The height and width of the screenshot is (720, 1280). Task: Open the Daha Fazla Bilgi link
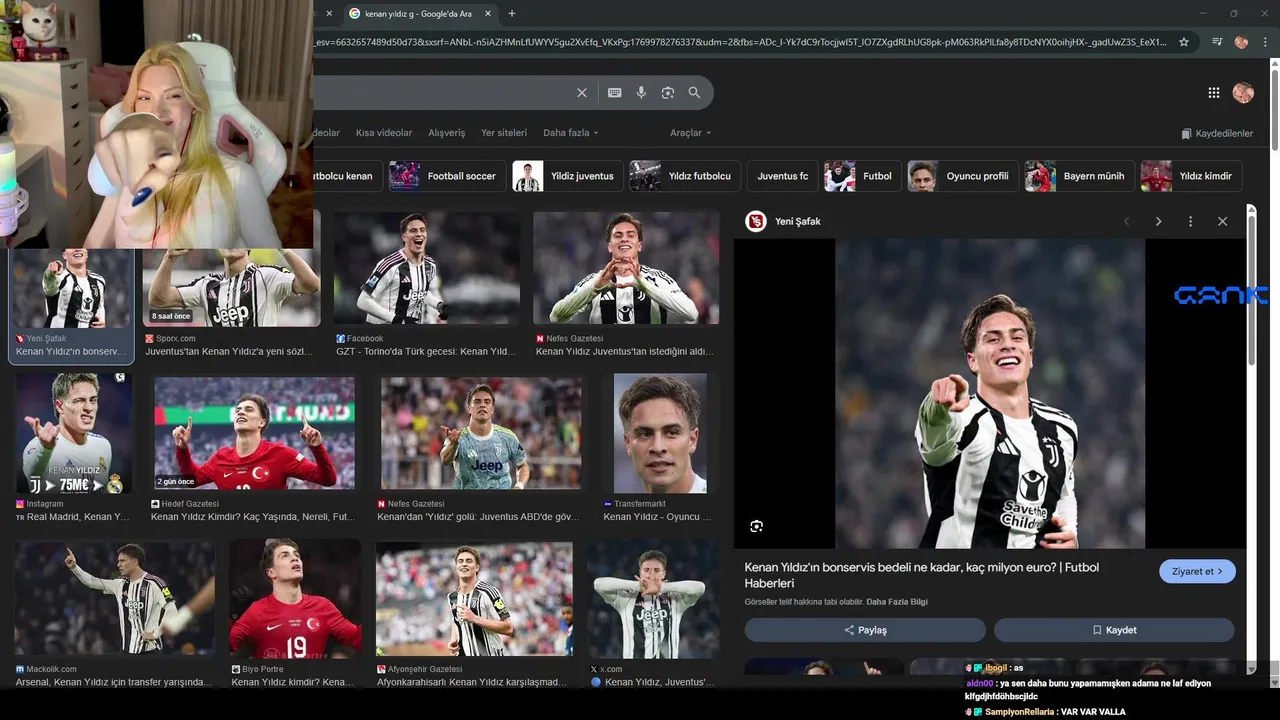[x=897, y=602]
